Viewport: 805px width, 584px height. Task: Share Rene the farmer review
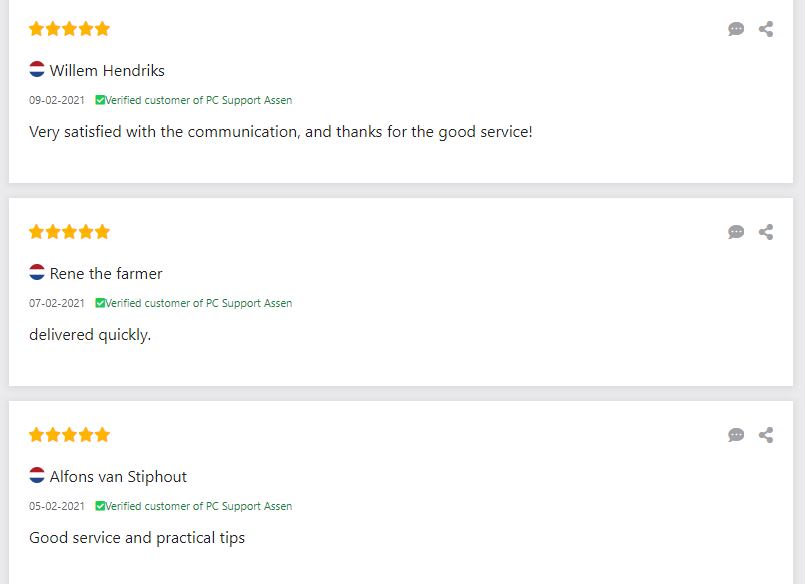tap(766, 232)
